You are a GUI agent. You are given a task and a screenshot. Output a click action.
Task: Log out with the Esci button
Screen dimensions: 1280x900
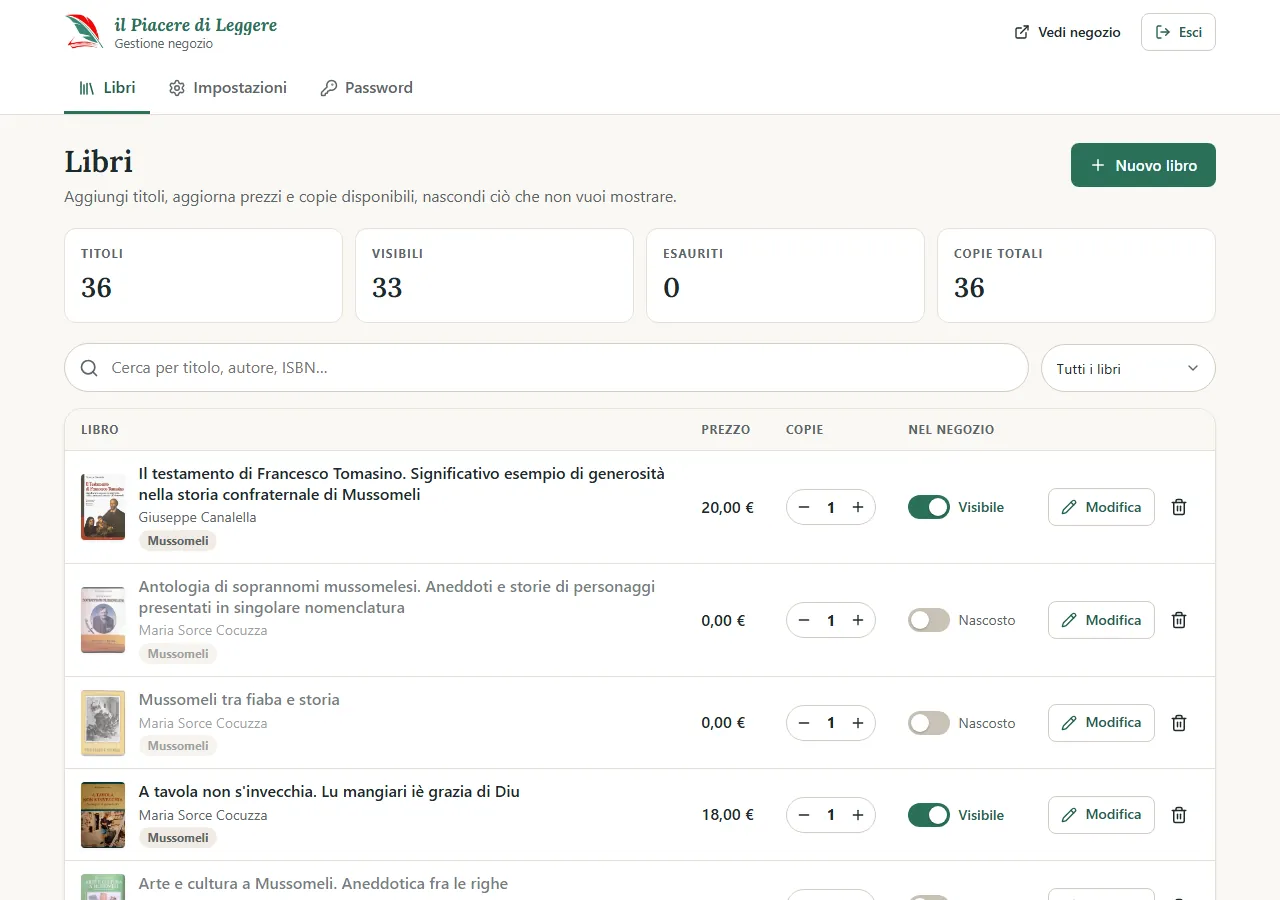click(x=1178, y=32)
